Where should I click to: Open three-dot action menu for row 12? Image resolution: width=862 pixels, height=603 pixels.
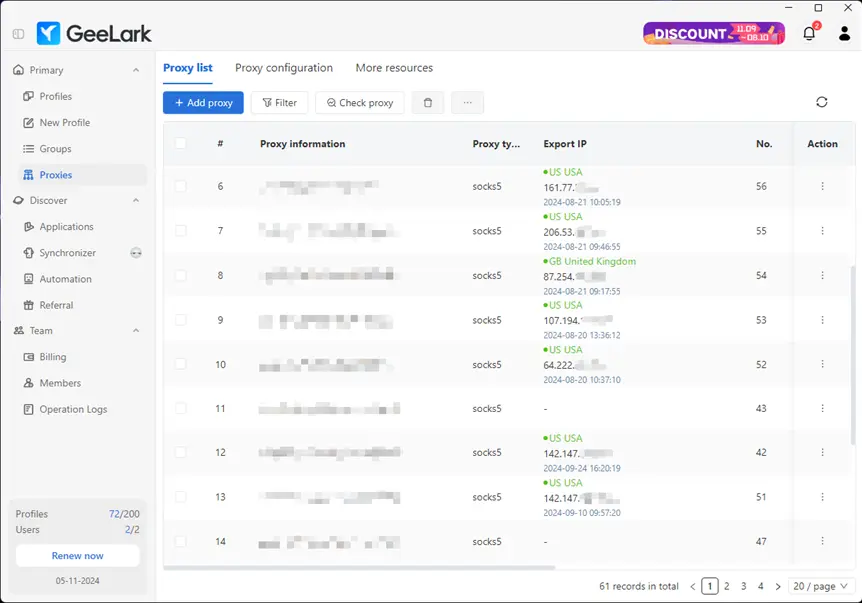[x=822, y=452]
